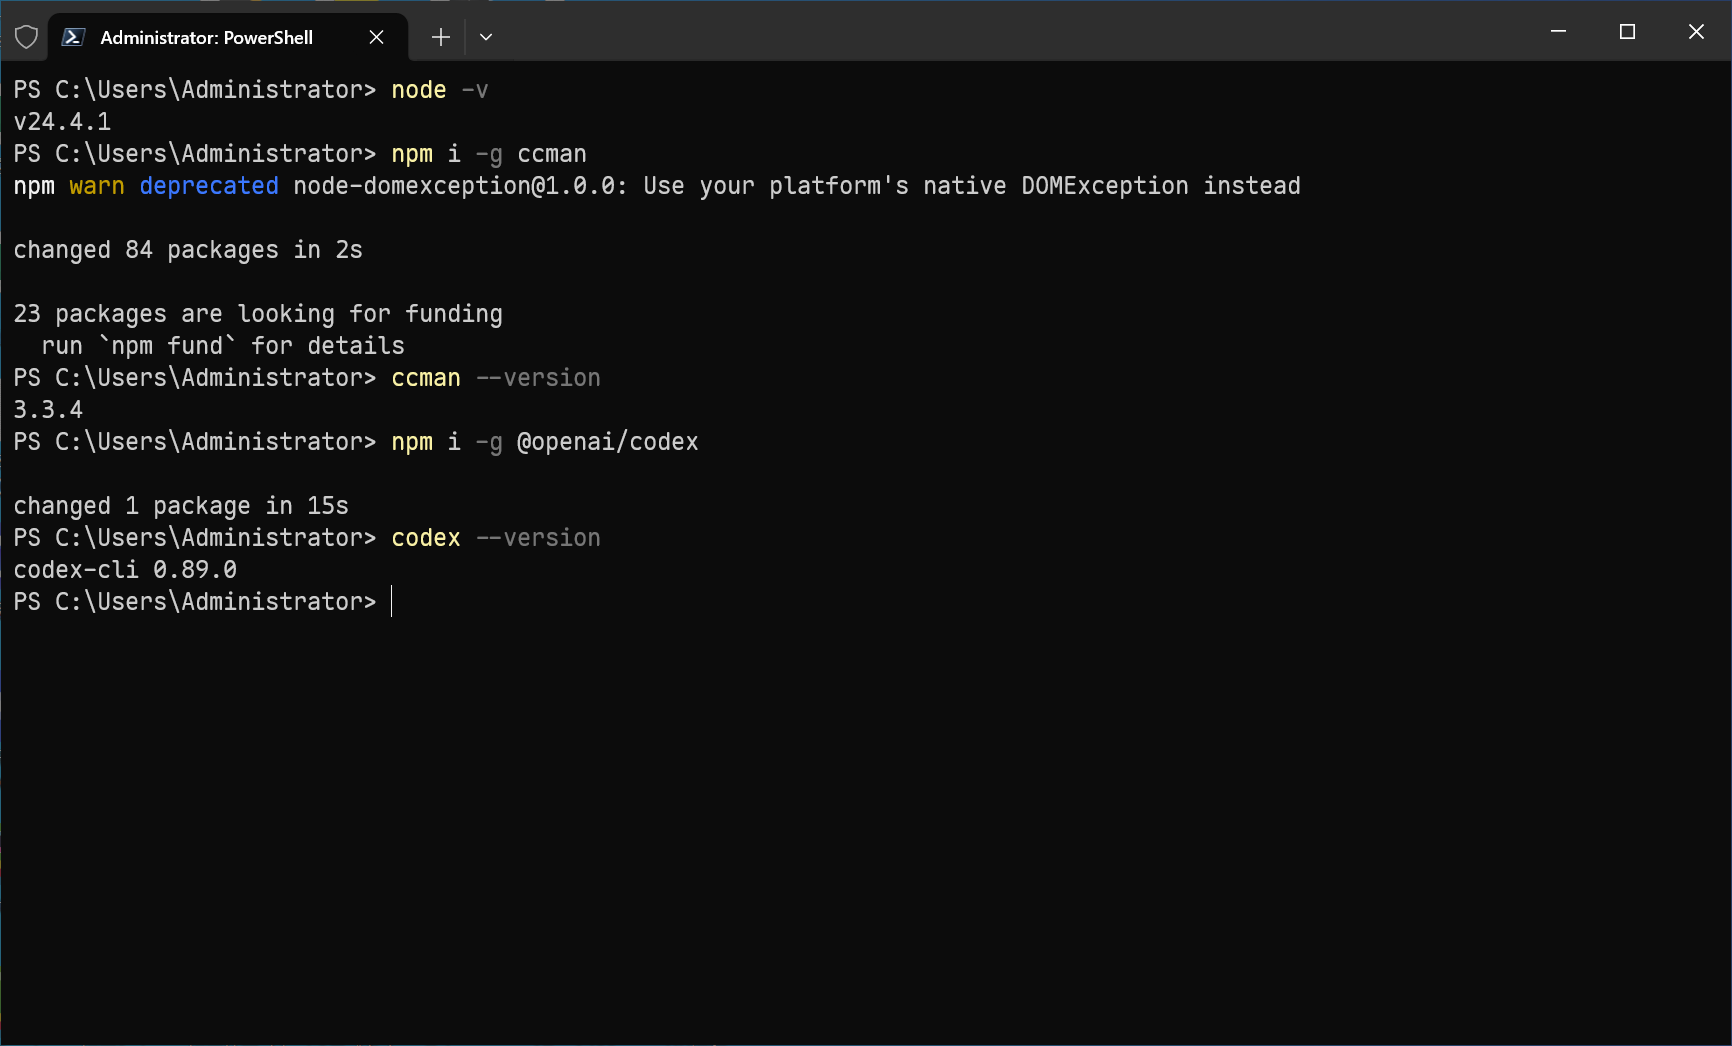Close the Administrator: PowerShell tab
Screen dimensions: 1732x1046
tap(376, 37)
